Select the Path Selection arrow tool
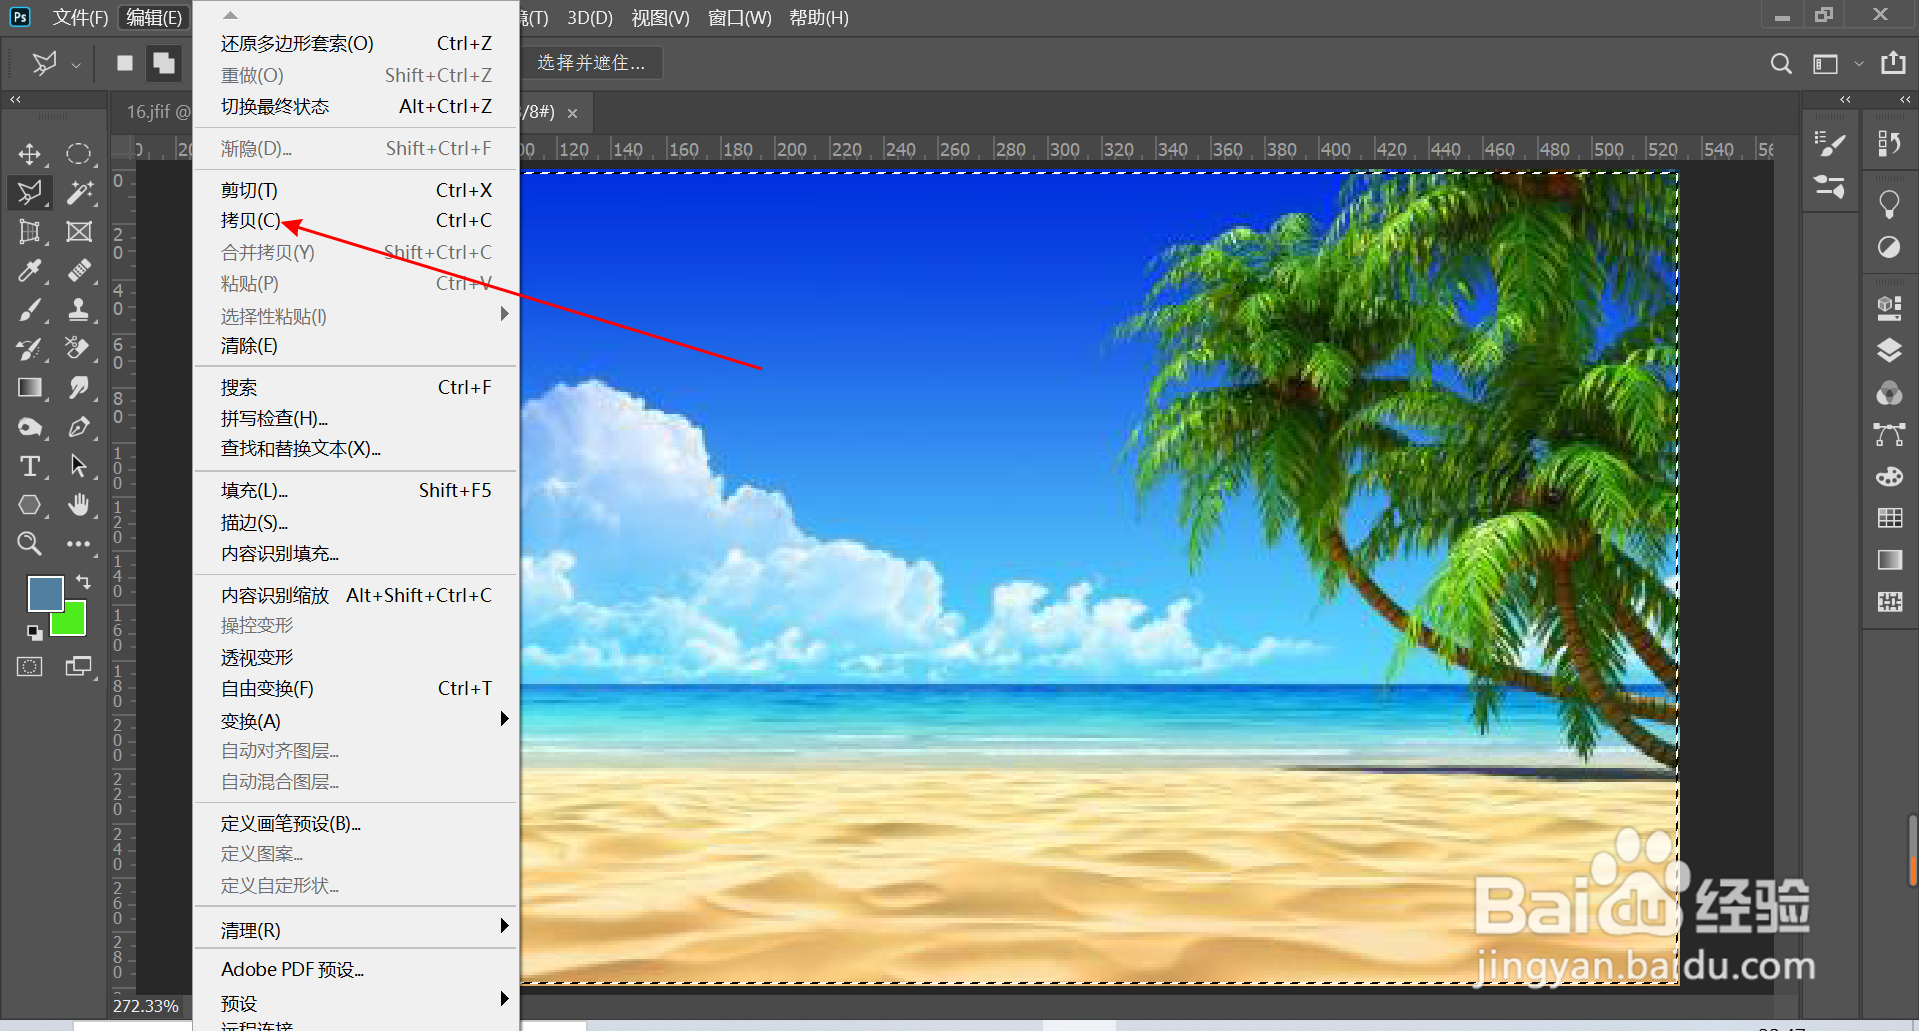The width and height of the screenshot is (1919, 1031). click(x=79, y=466)
